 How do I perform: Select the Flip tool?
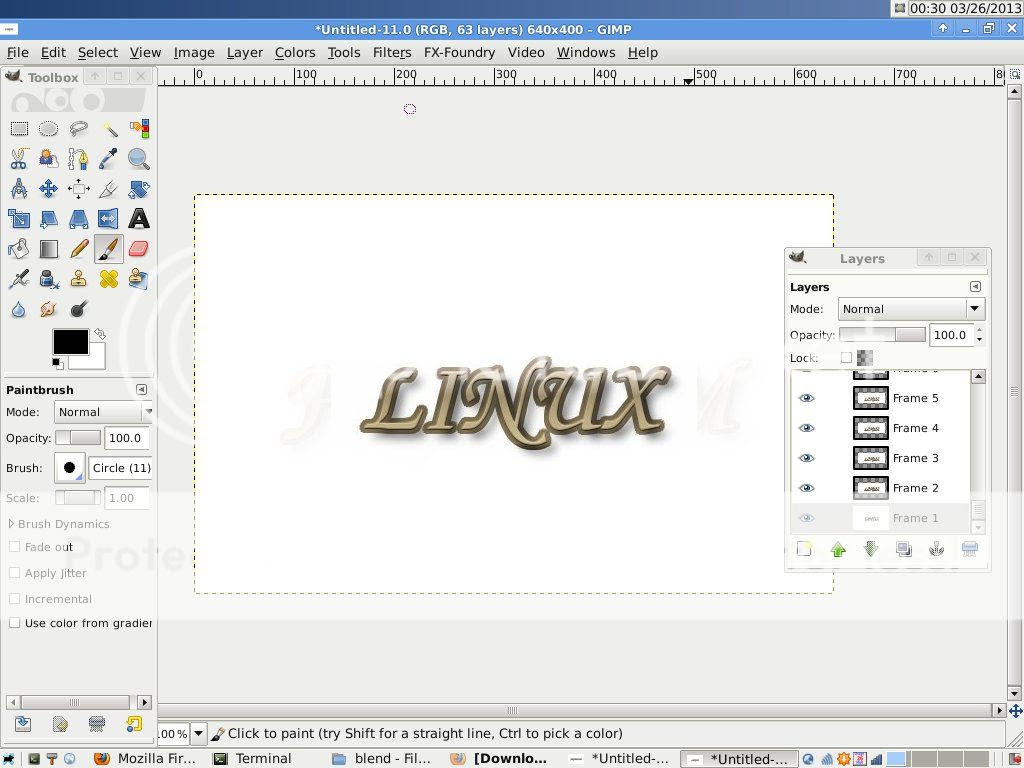tap(108, 219)
